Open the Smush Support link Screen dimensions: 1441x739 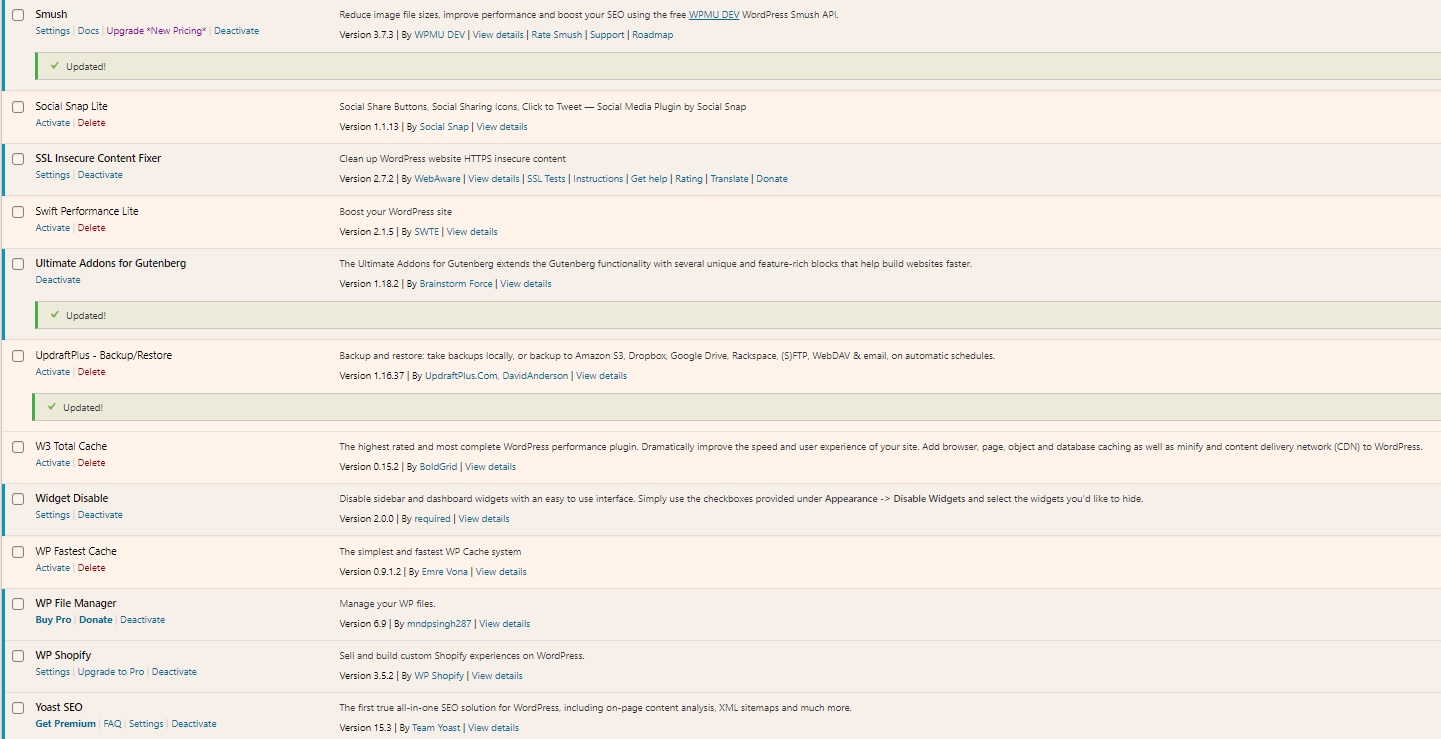click(607, 35)
